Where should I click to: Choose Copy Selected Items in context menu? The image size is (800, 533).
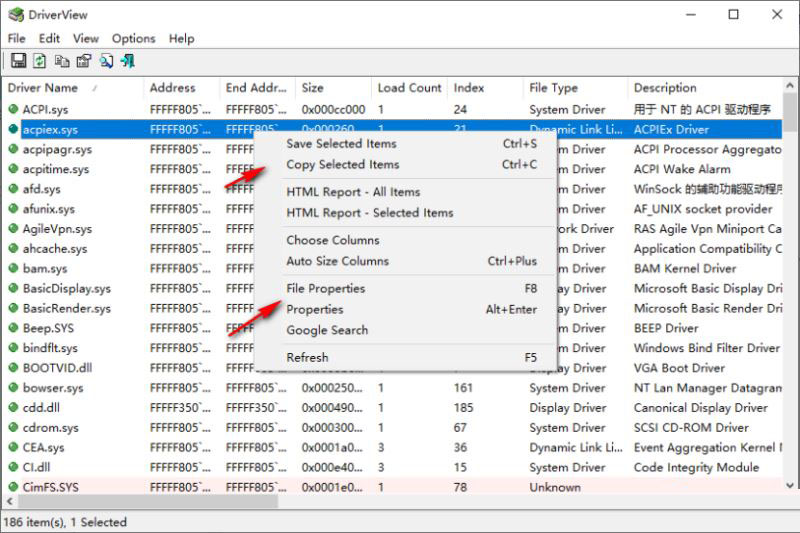(x=406, y=165)
